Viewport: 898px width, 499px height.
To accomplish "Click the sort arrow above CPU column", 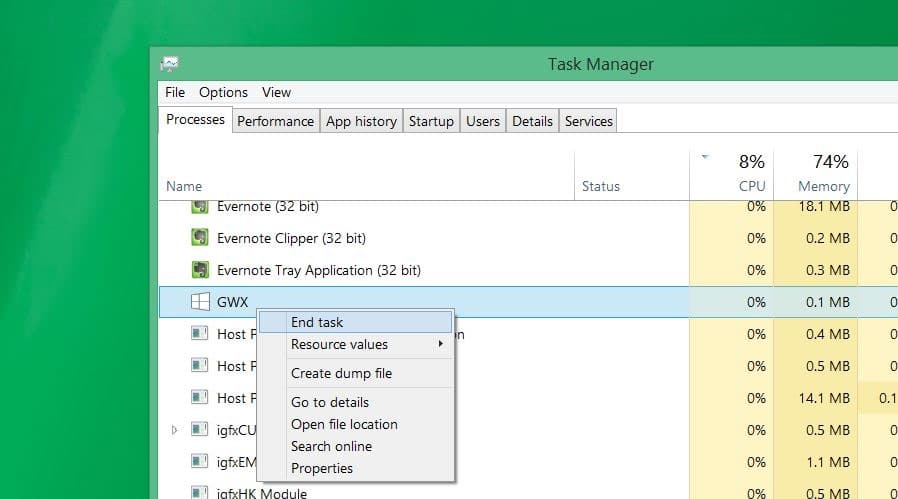I will [x=705, y=156].
